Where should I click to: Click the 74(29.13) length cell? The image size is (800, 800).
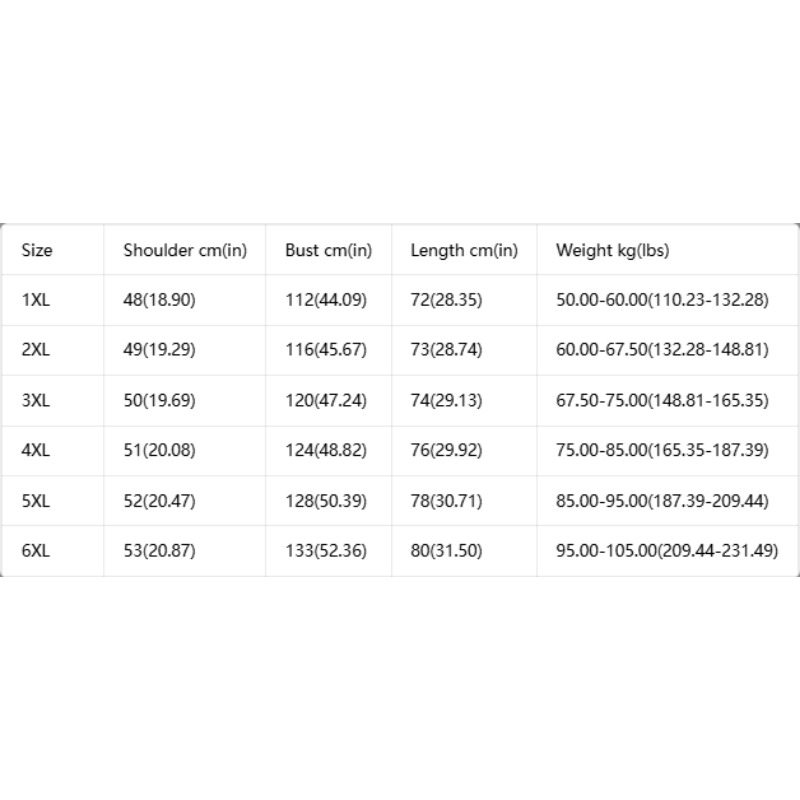click(446, 400)
